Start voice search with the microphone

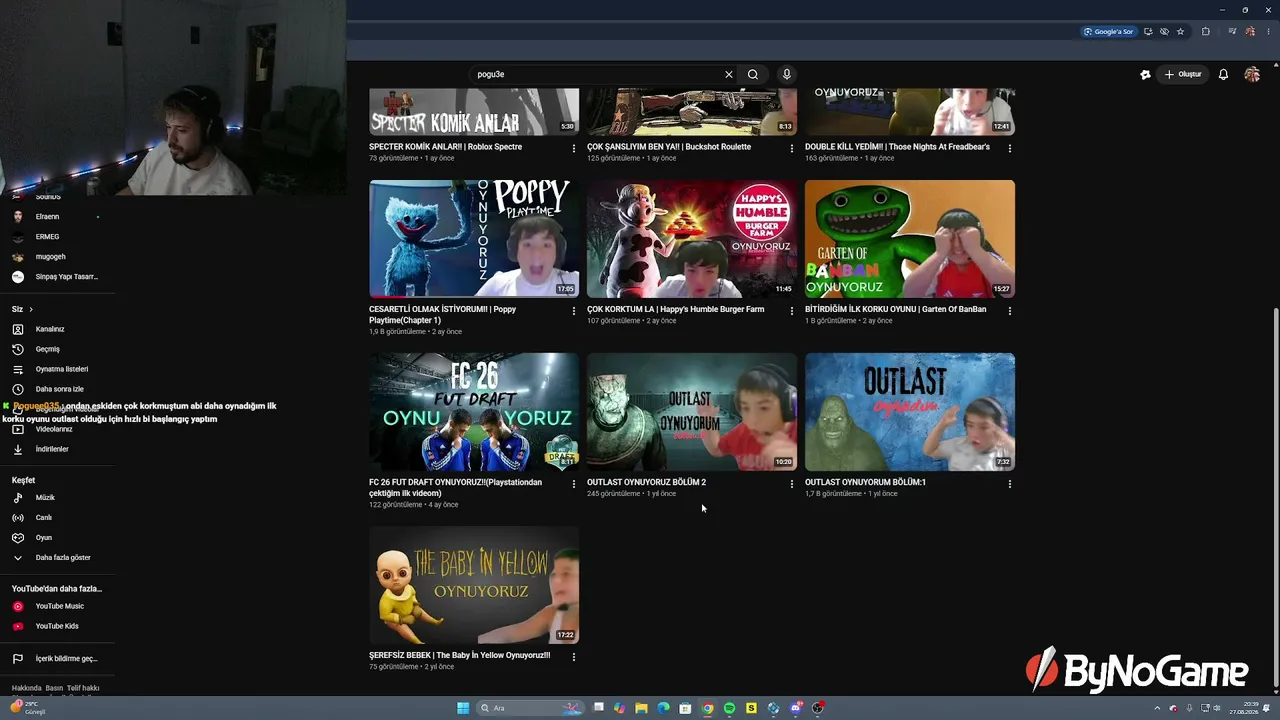coord(787,74)
